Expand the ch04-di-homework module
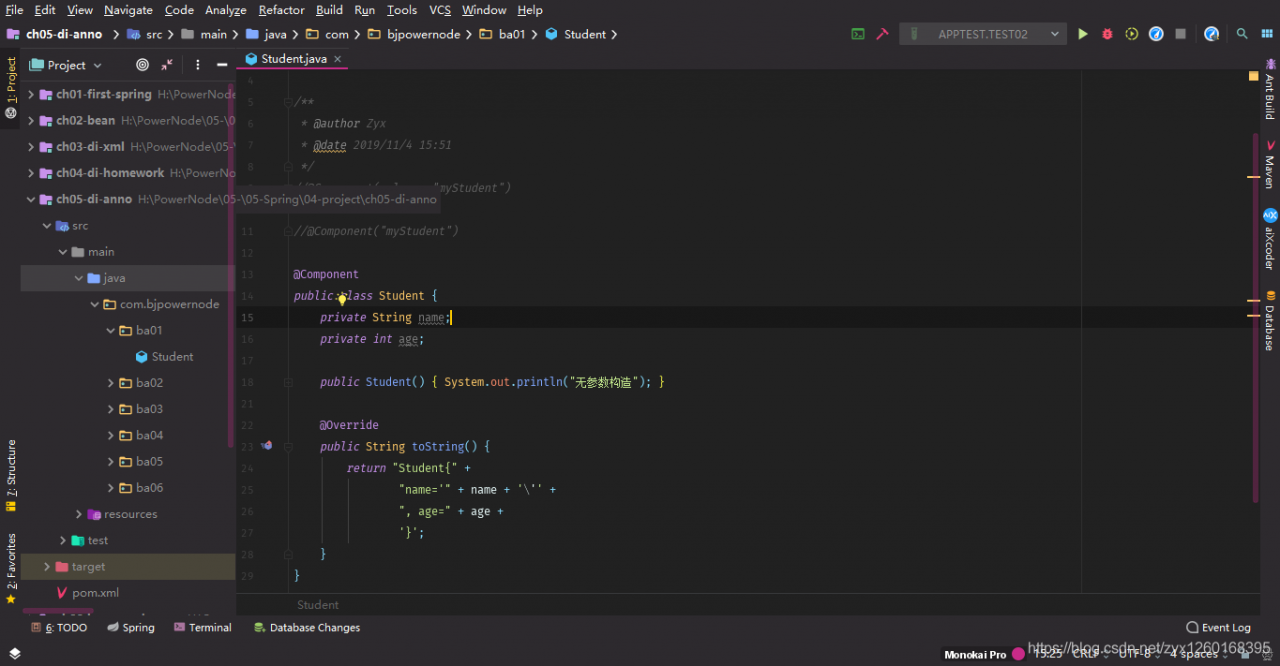Image resolution: width=1280 pixels, height=666 pixels. (x=30, y=172)
